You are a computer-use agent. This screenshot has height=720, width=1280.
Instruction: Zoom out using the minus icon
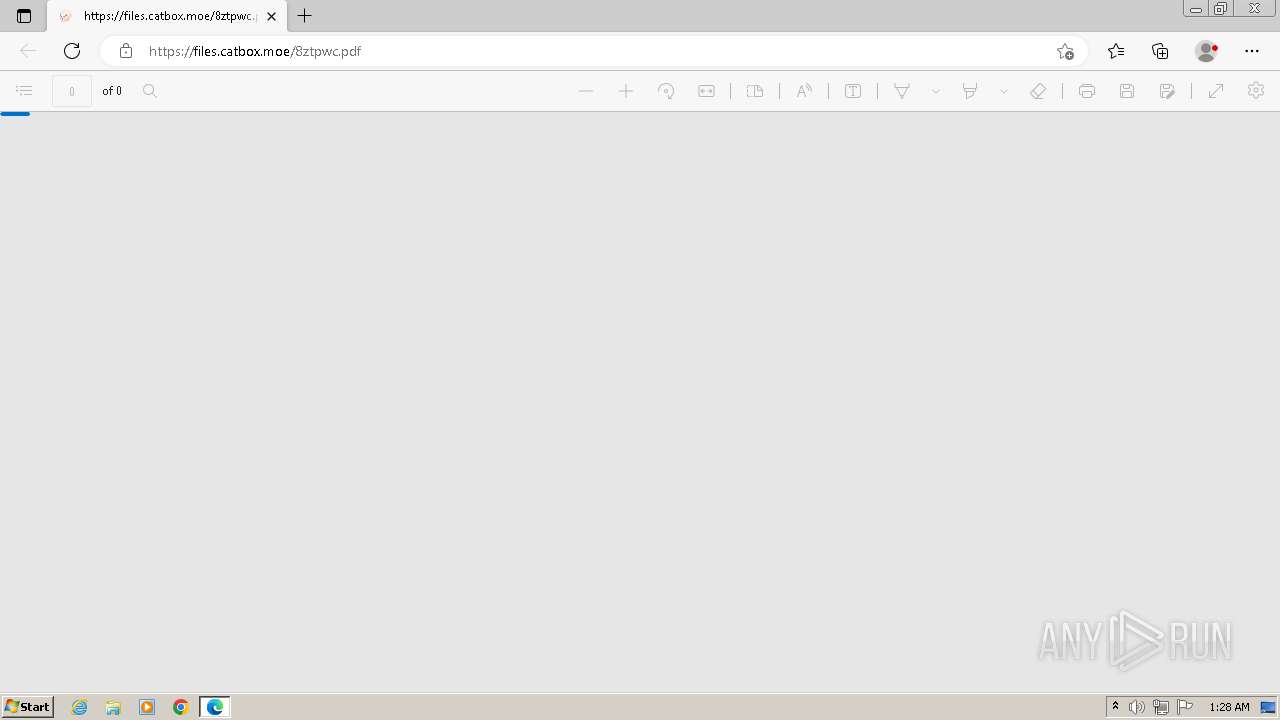tap(586, 91)
